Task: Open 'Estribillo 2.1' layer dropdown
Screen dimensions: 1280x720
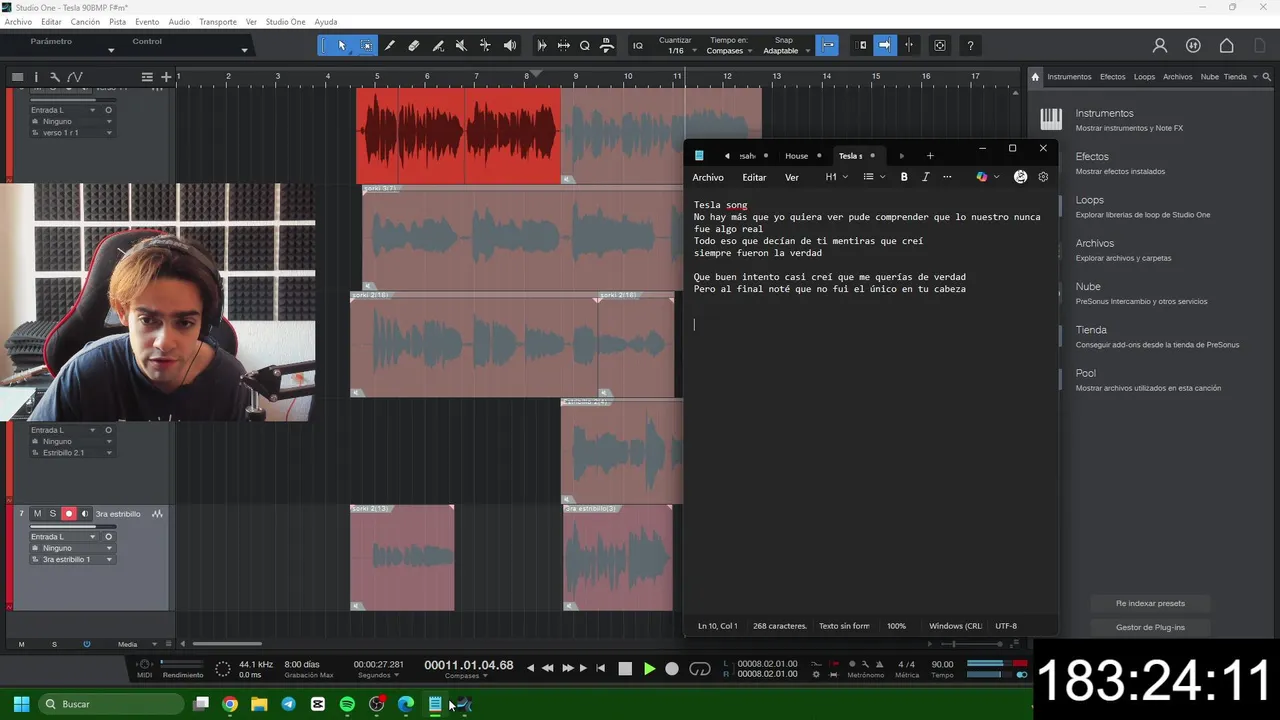Action: pos(71,453)
